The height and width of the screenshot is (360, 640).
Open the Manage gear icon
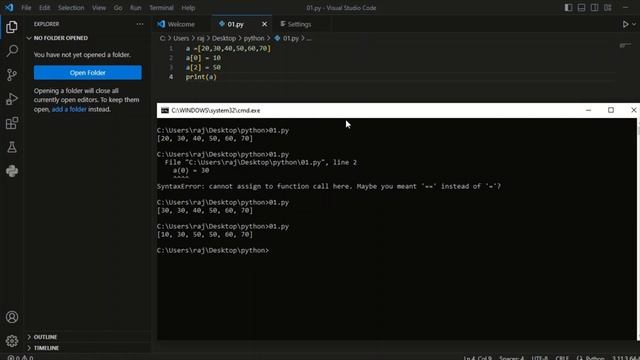click(x=12, y=340)
